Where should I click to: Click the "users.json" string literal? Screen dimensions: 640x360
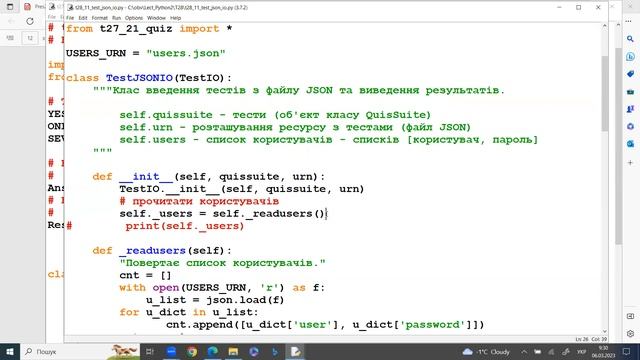tap(186, 53)
